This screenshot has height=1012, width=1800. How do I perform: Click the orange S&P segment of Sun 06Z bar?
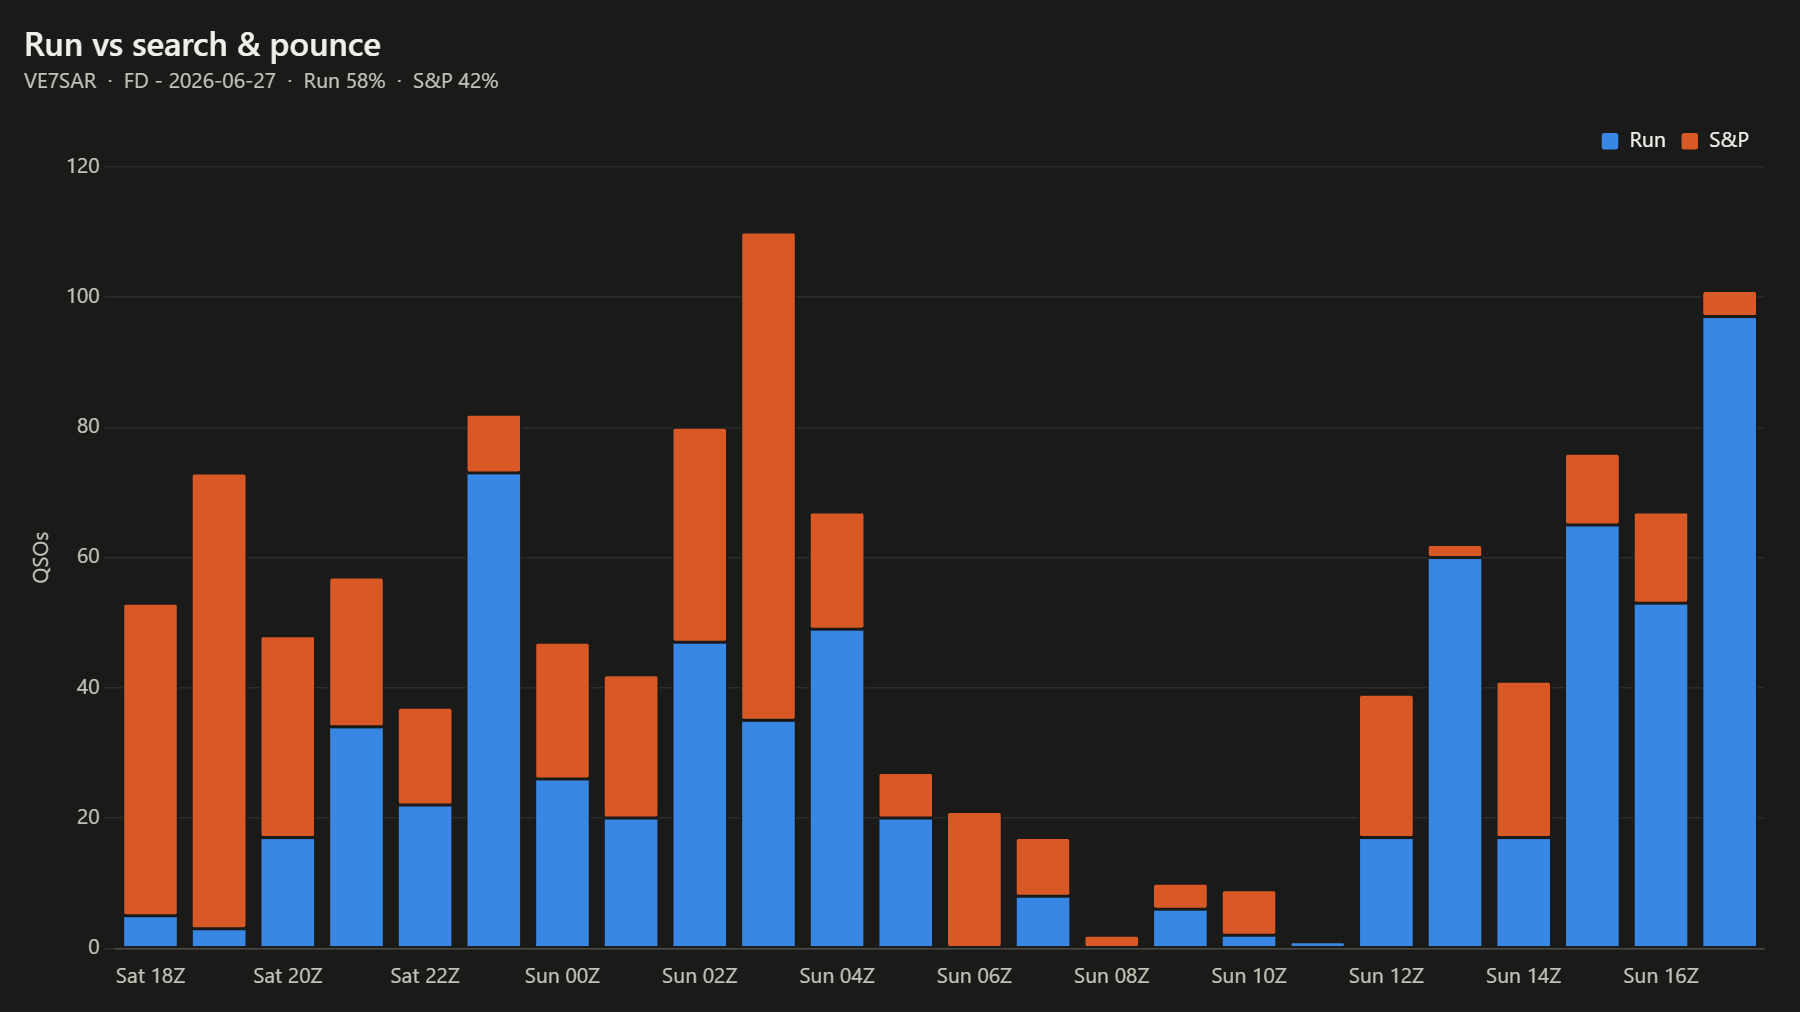[x=974, y=879]
